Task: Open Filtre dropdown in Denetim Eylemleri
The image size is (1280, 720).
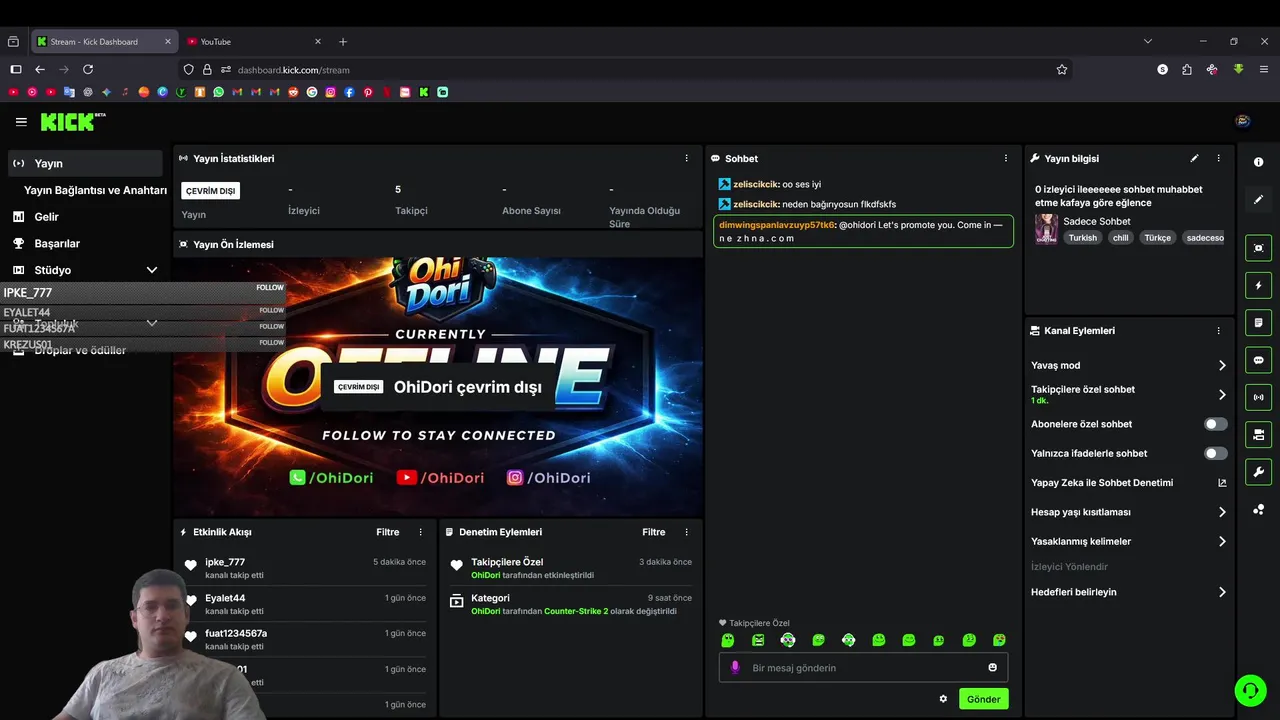Action: [653, 532]
